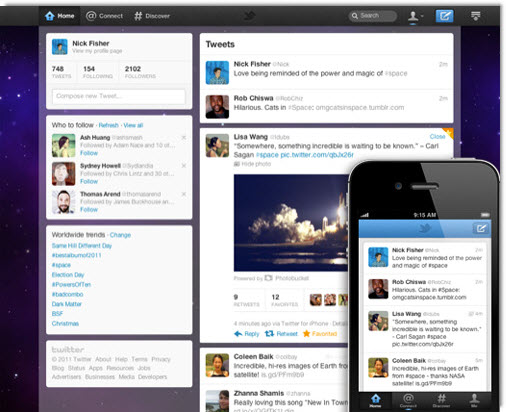Toggle the Favorited star on Lisa Wang's tweet
The height and width of the screenshot is (412, 506).
click(x=320, y=334)
